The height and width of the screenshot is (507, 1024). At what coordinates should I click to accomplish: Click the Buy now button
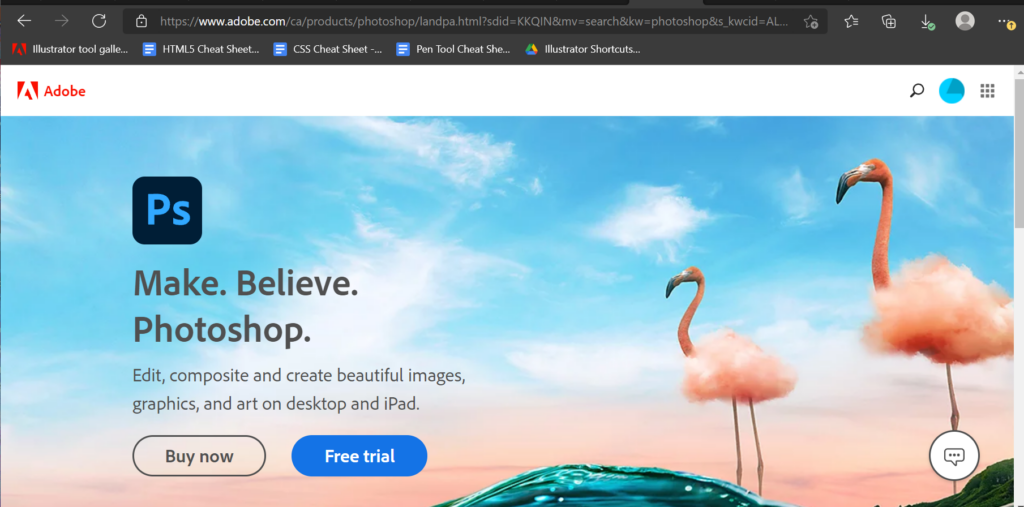point(199,456)
